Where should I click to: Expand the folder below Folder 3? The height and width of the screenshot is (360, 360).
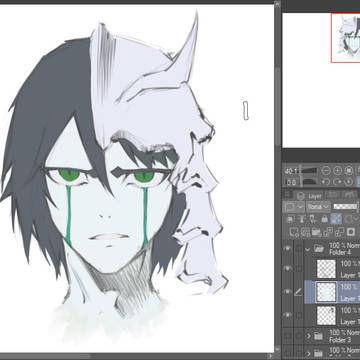(309, 353)
